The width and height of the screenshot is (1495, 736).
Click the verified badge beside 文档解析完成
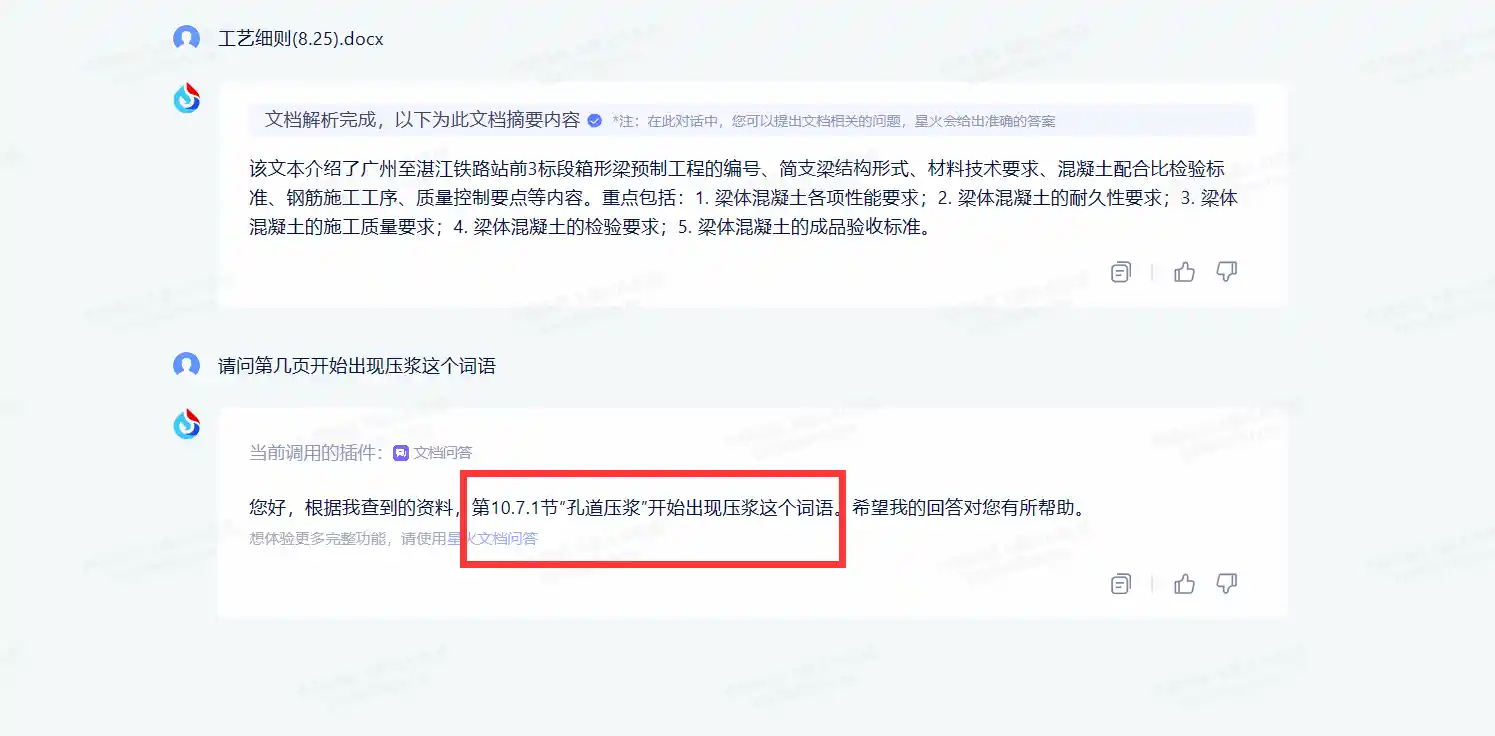click(x=594, y=121)
